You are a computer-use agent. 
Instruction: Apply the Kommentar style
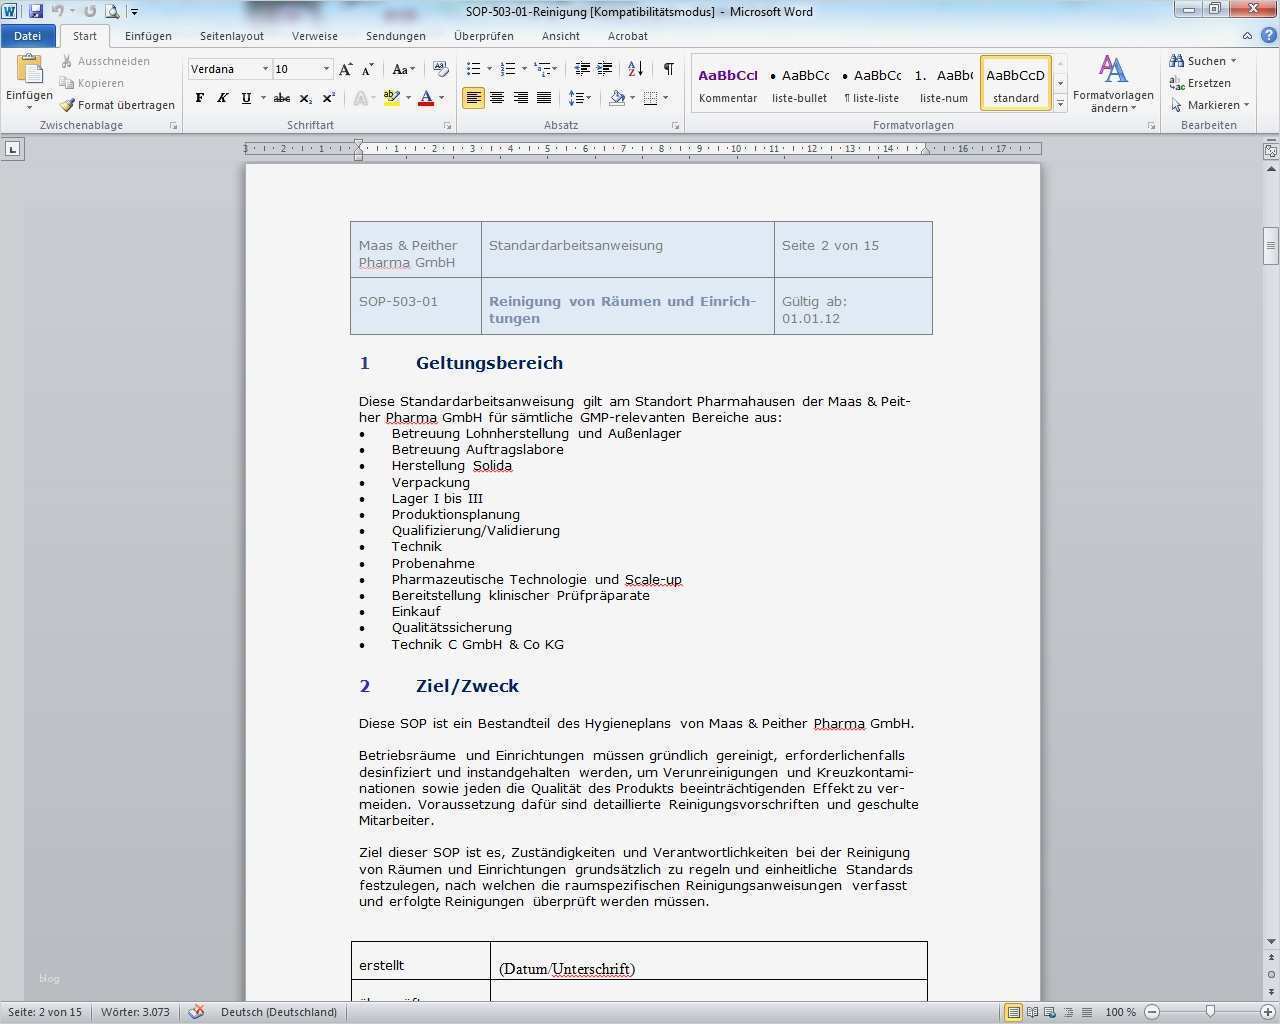[x=728, y=84]
